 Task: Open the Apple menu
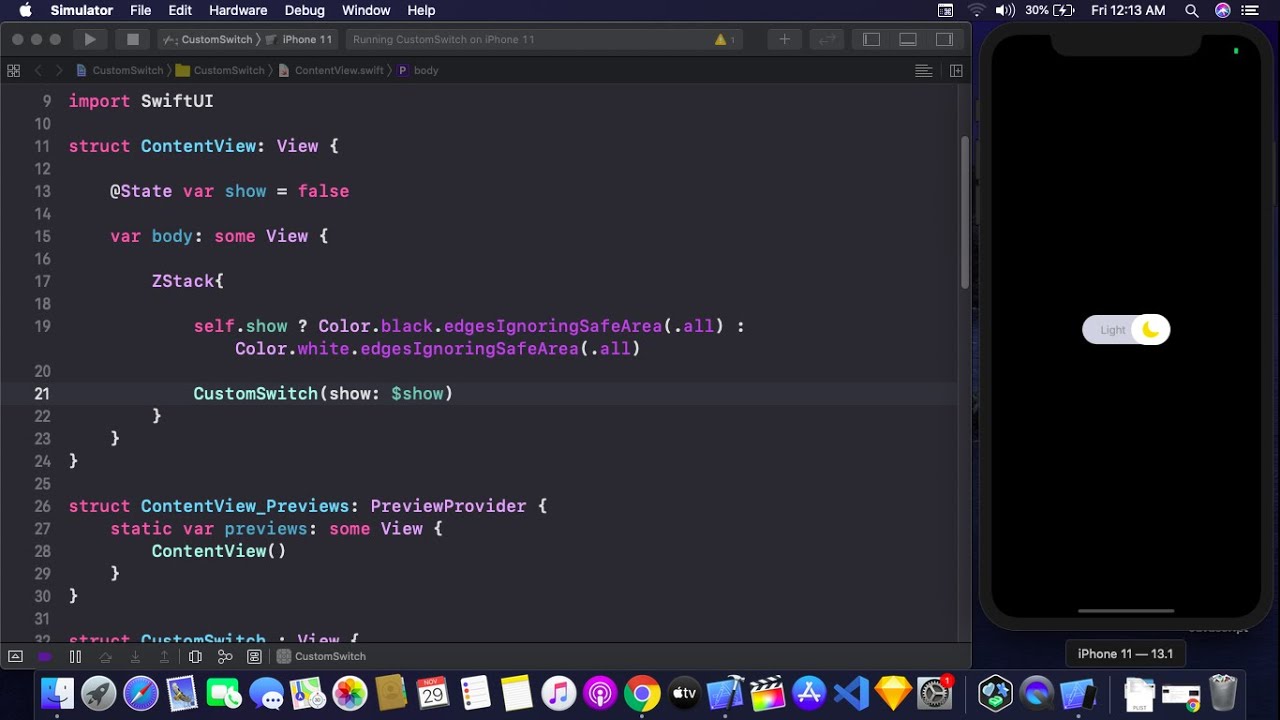coord(26,10)
